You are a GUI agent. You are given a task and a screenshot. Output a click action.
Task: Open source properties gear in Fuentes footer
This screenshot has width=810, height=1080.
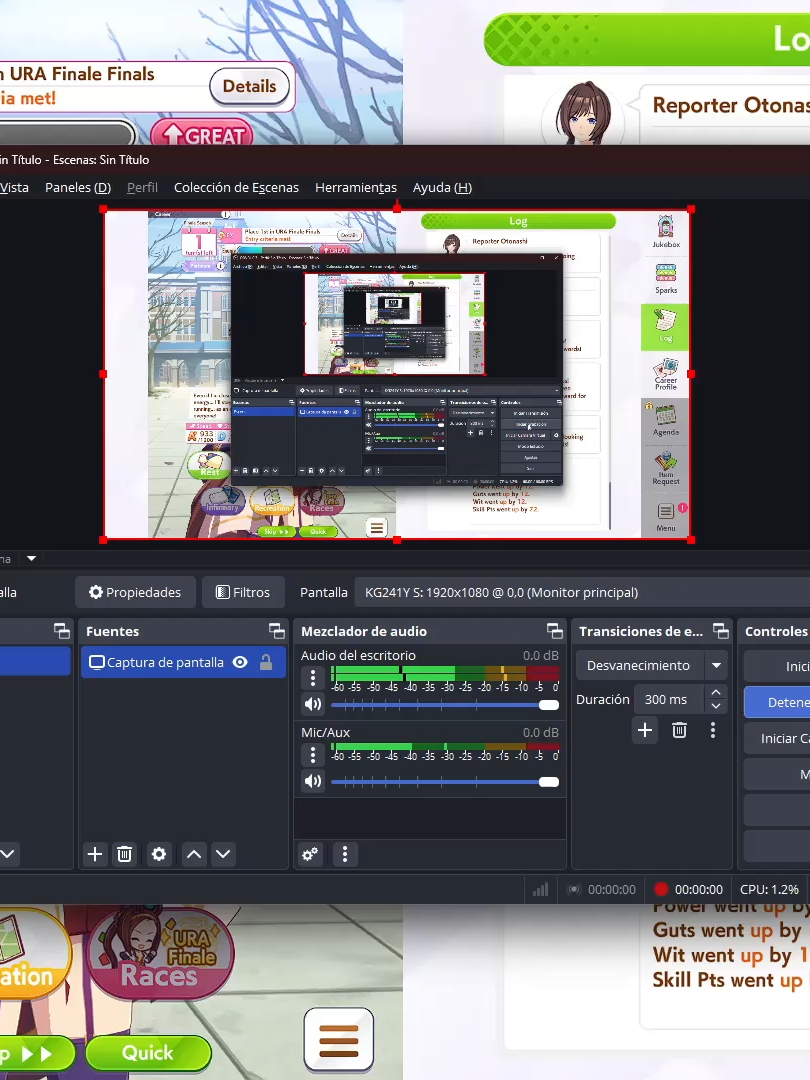[x=159, y=855]
